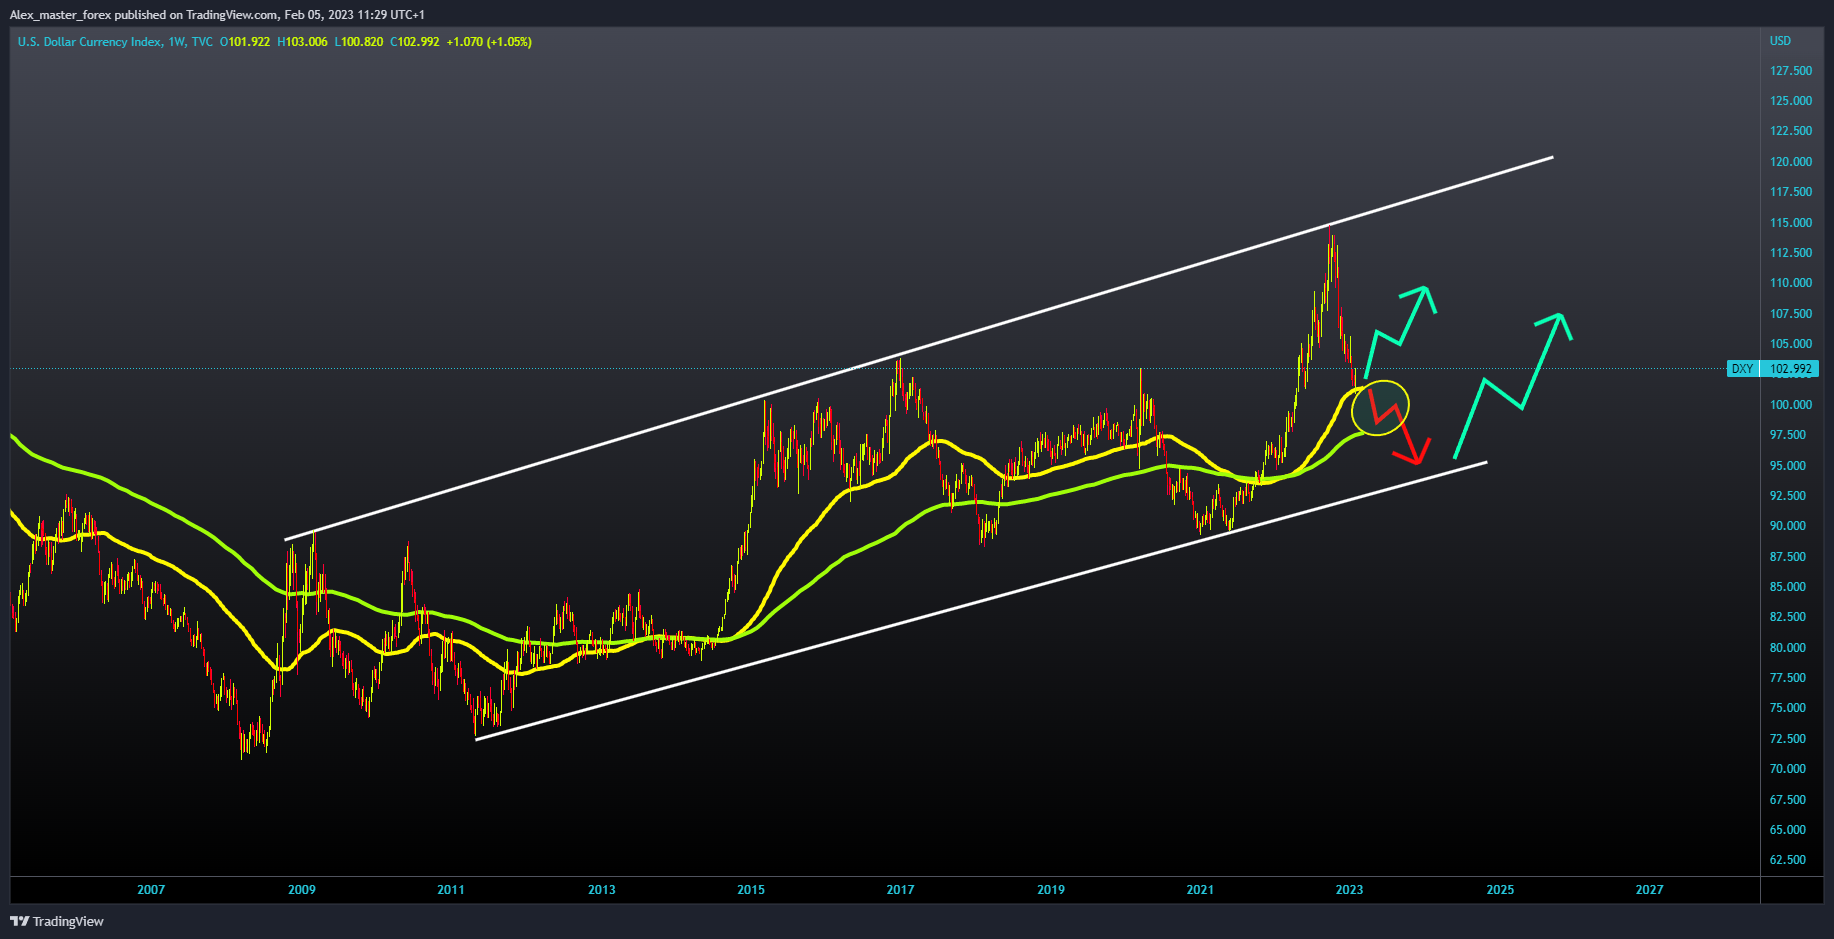Click the 70.000 price axis label

pyautogui.click(x=1788, y=769)
